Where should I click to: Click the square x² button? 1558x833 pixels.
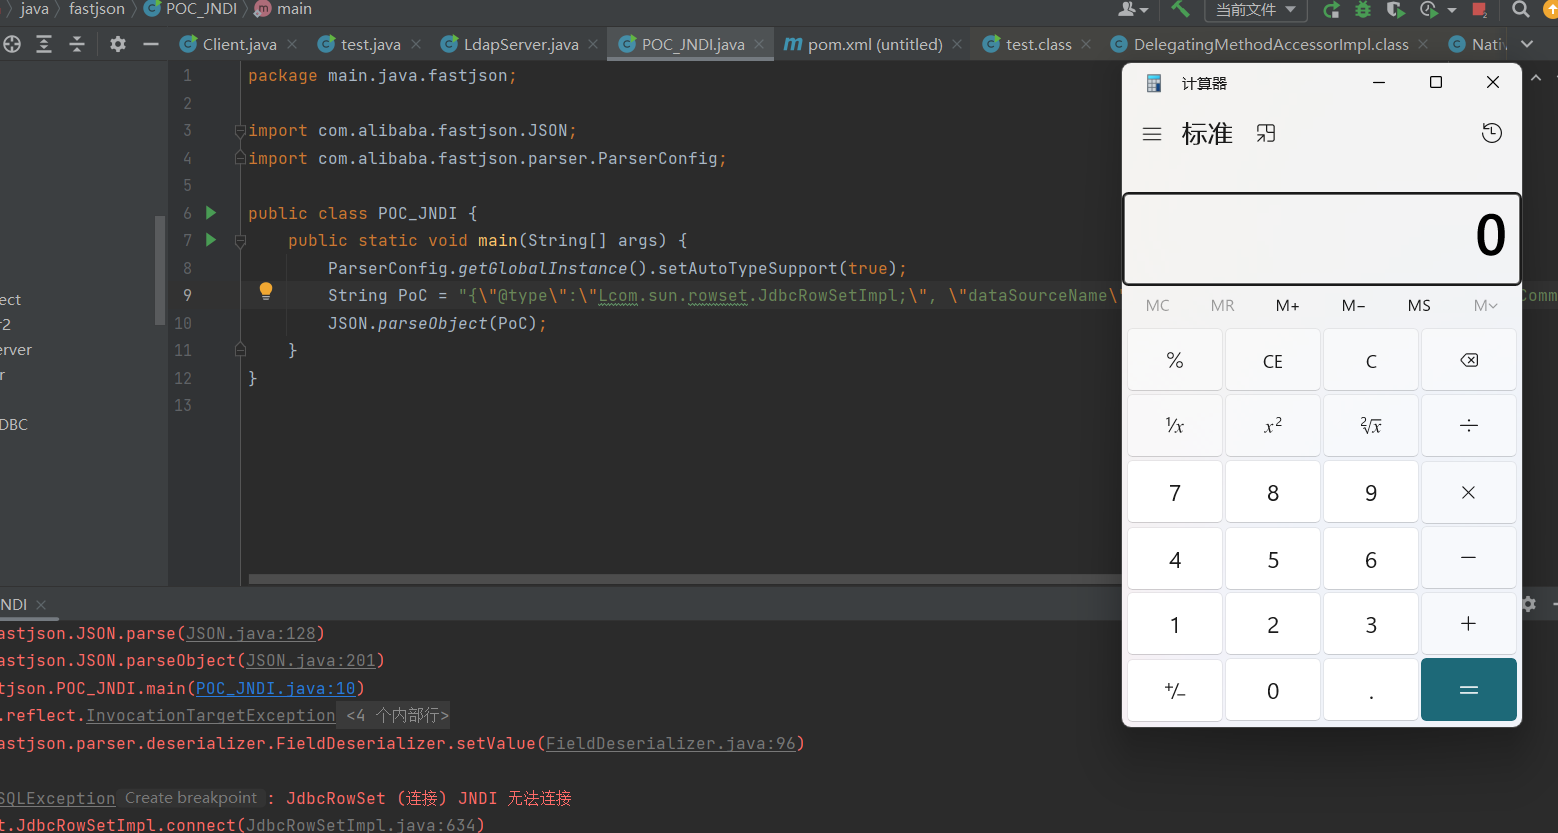[1273, 426]
